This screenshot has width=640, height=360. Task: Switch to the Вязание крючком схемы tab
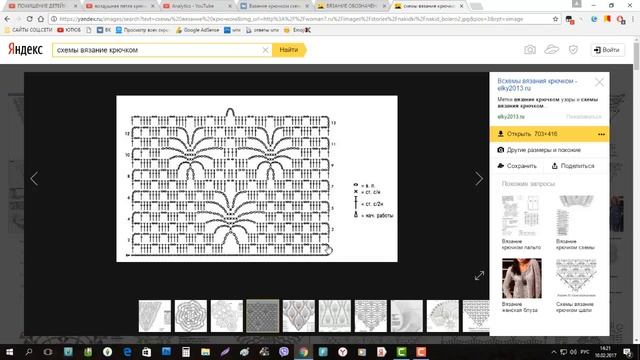click(x=275, y=6)
